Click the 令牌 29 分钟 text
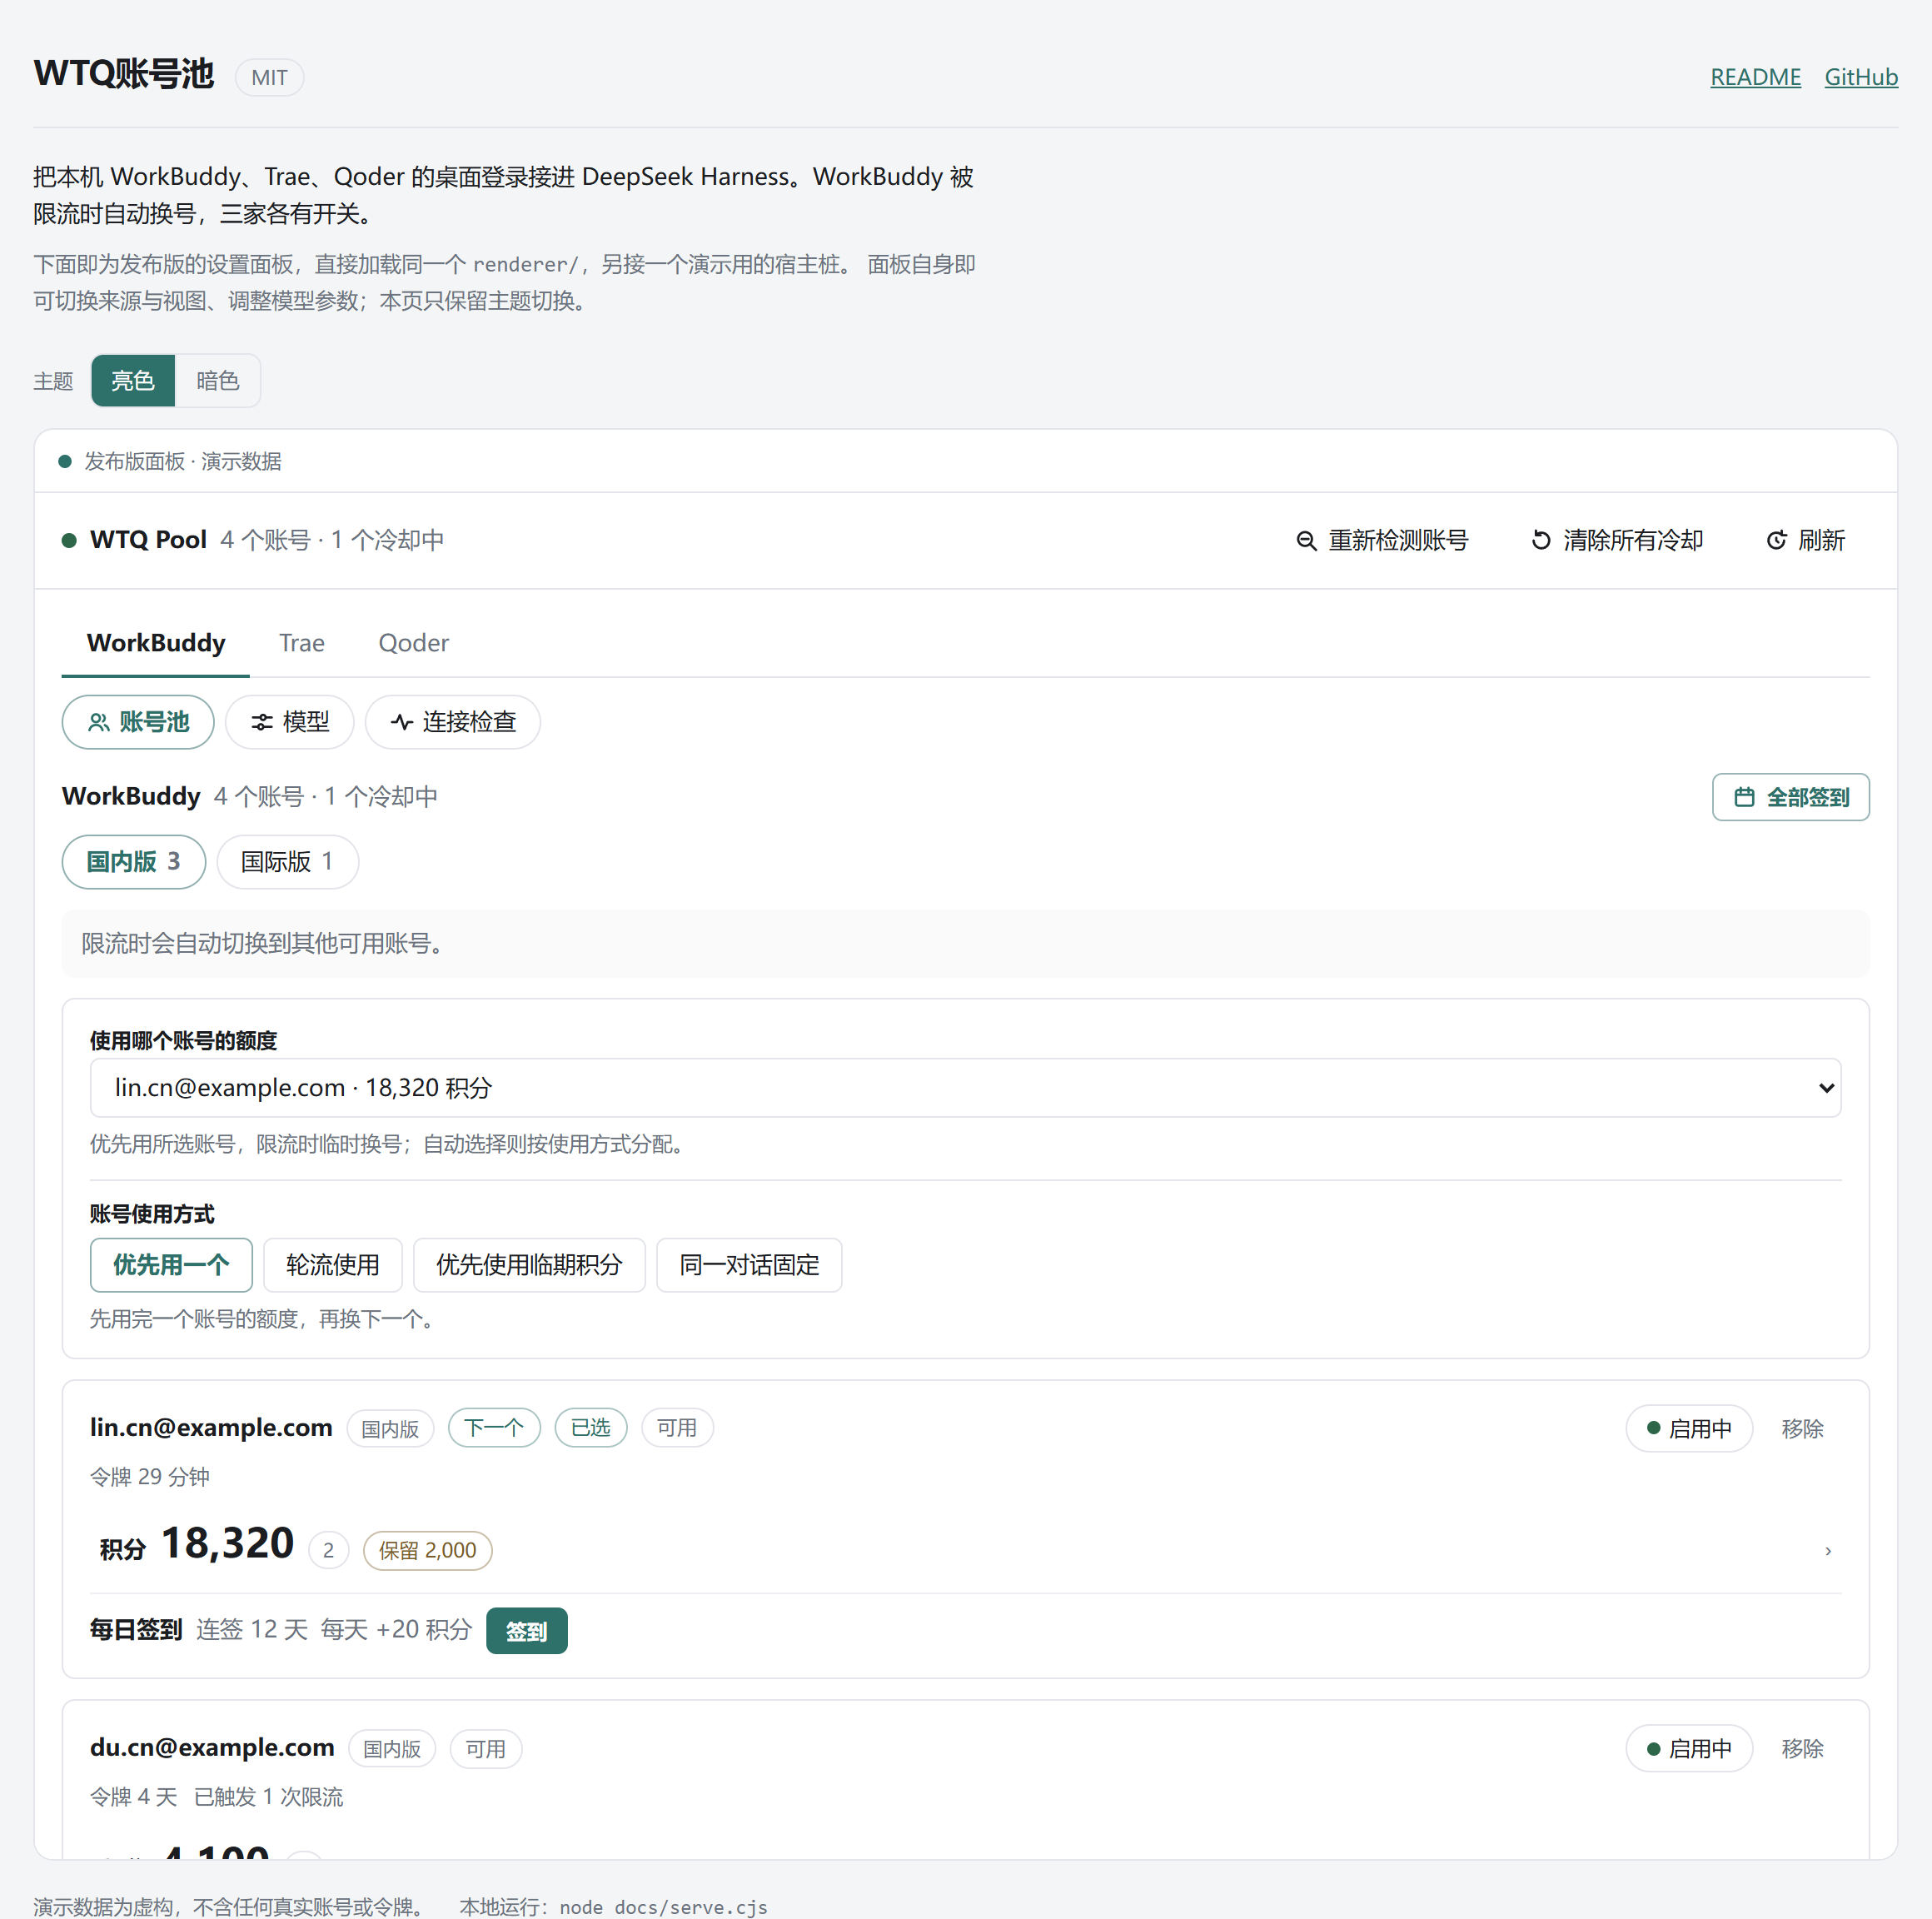Image resolution: width=1932 pixels, height=1919 pixels. 150,1477
